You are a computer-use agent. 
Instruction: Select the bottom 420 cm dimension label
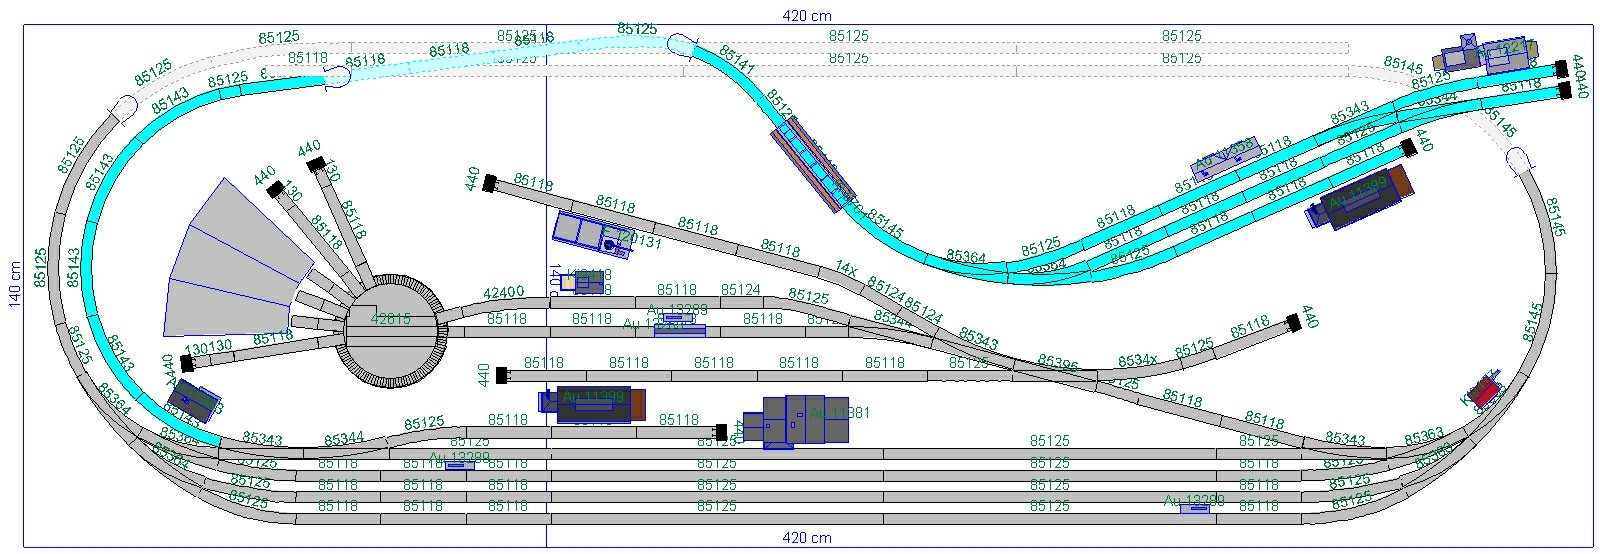tap(806, 538)
